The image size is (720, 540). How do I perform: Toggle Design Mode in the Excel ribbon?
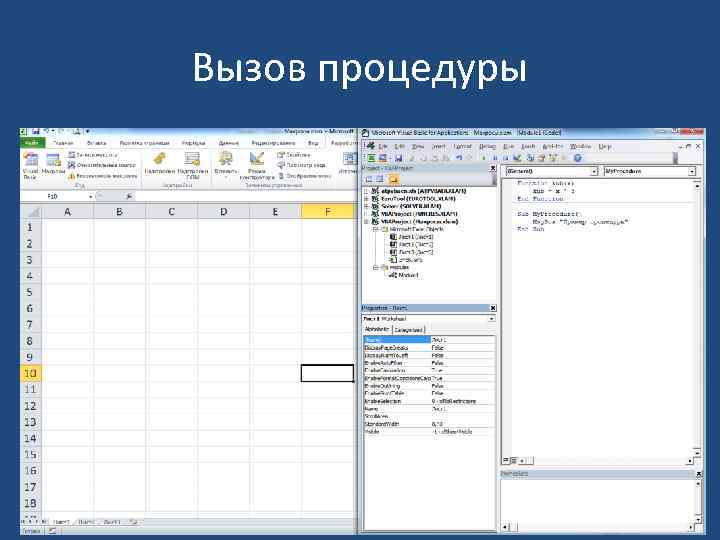click(257, 165)
